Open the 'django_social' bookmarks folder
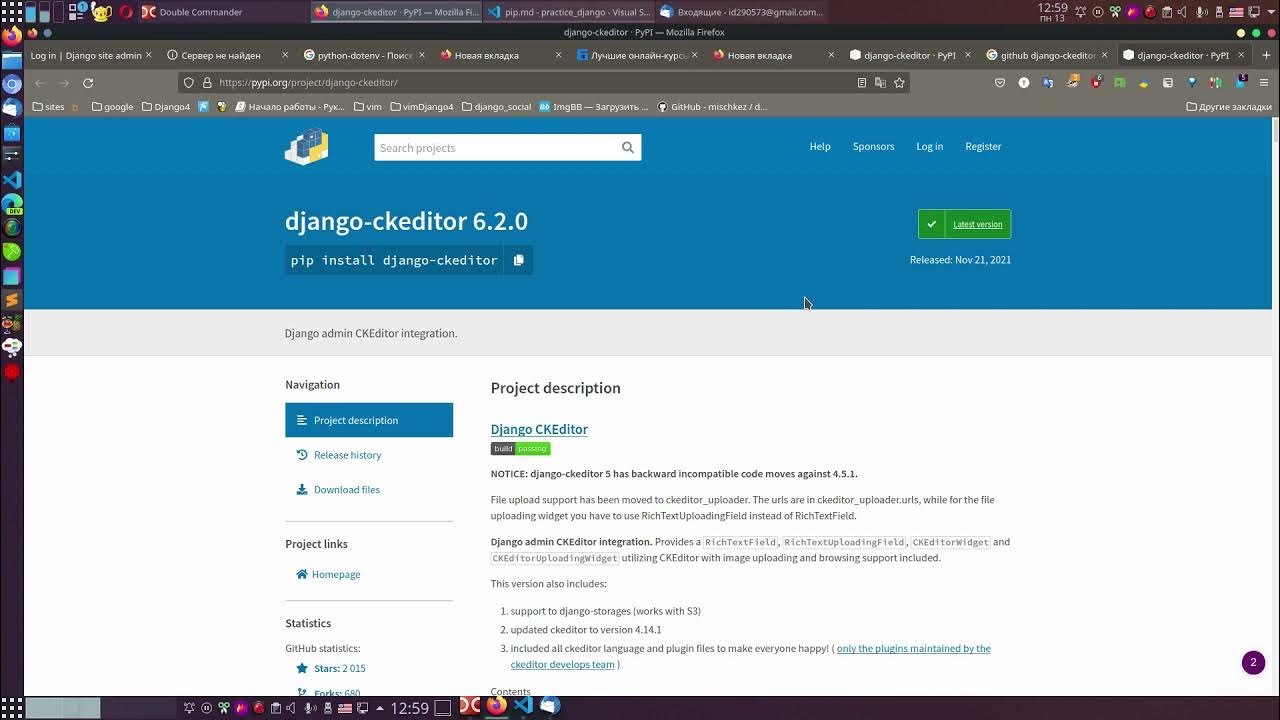 click(496, 106)
